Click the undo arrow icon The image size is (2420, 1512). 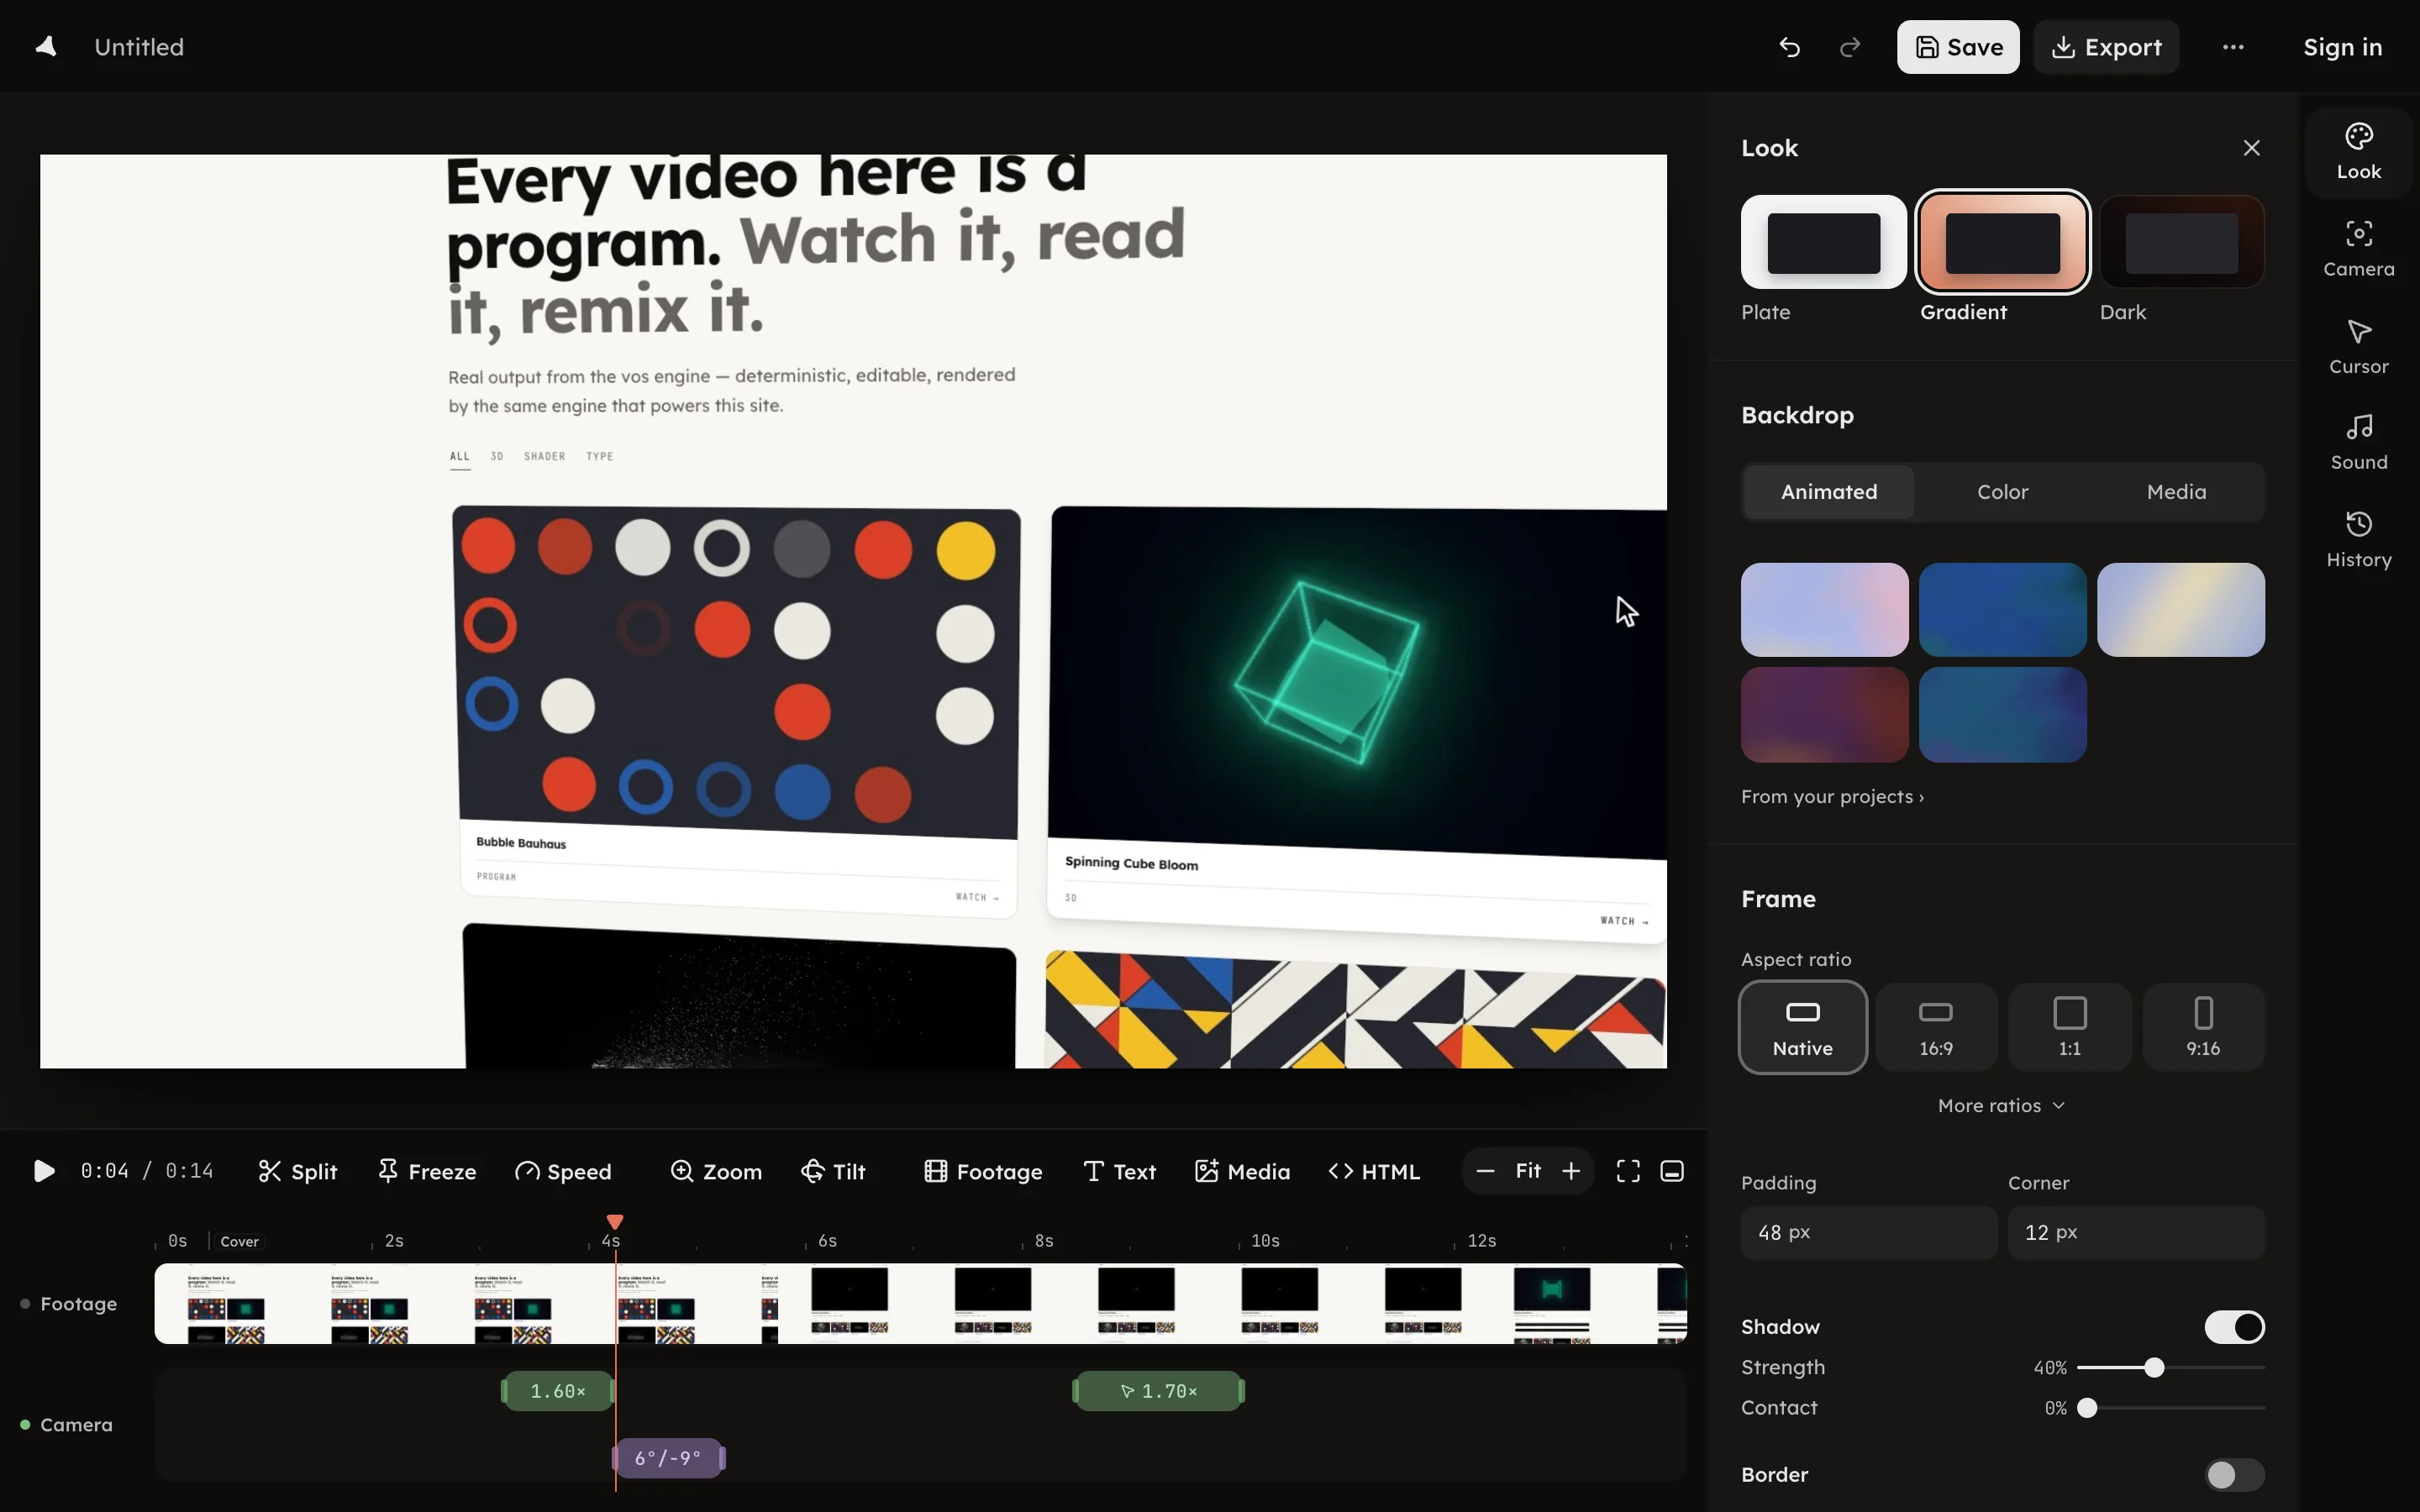coord(1789,47)
